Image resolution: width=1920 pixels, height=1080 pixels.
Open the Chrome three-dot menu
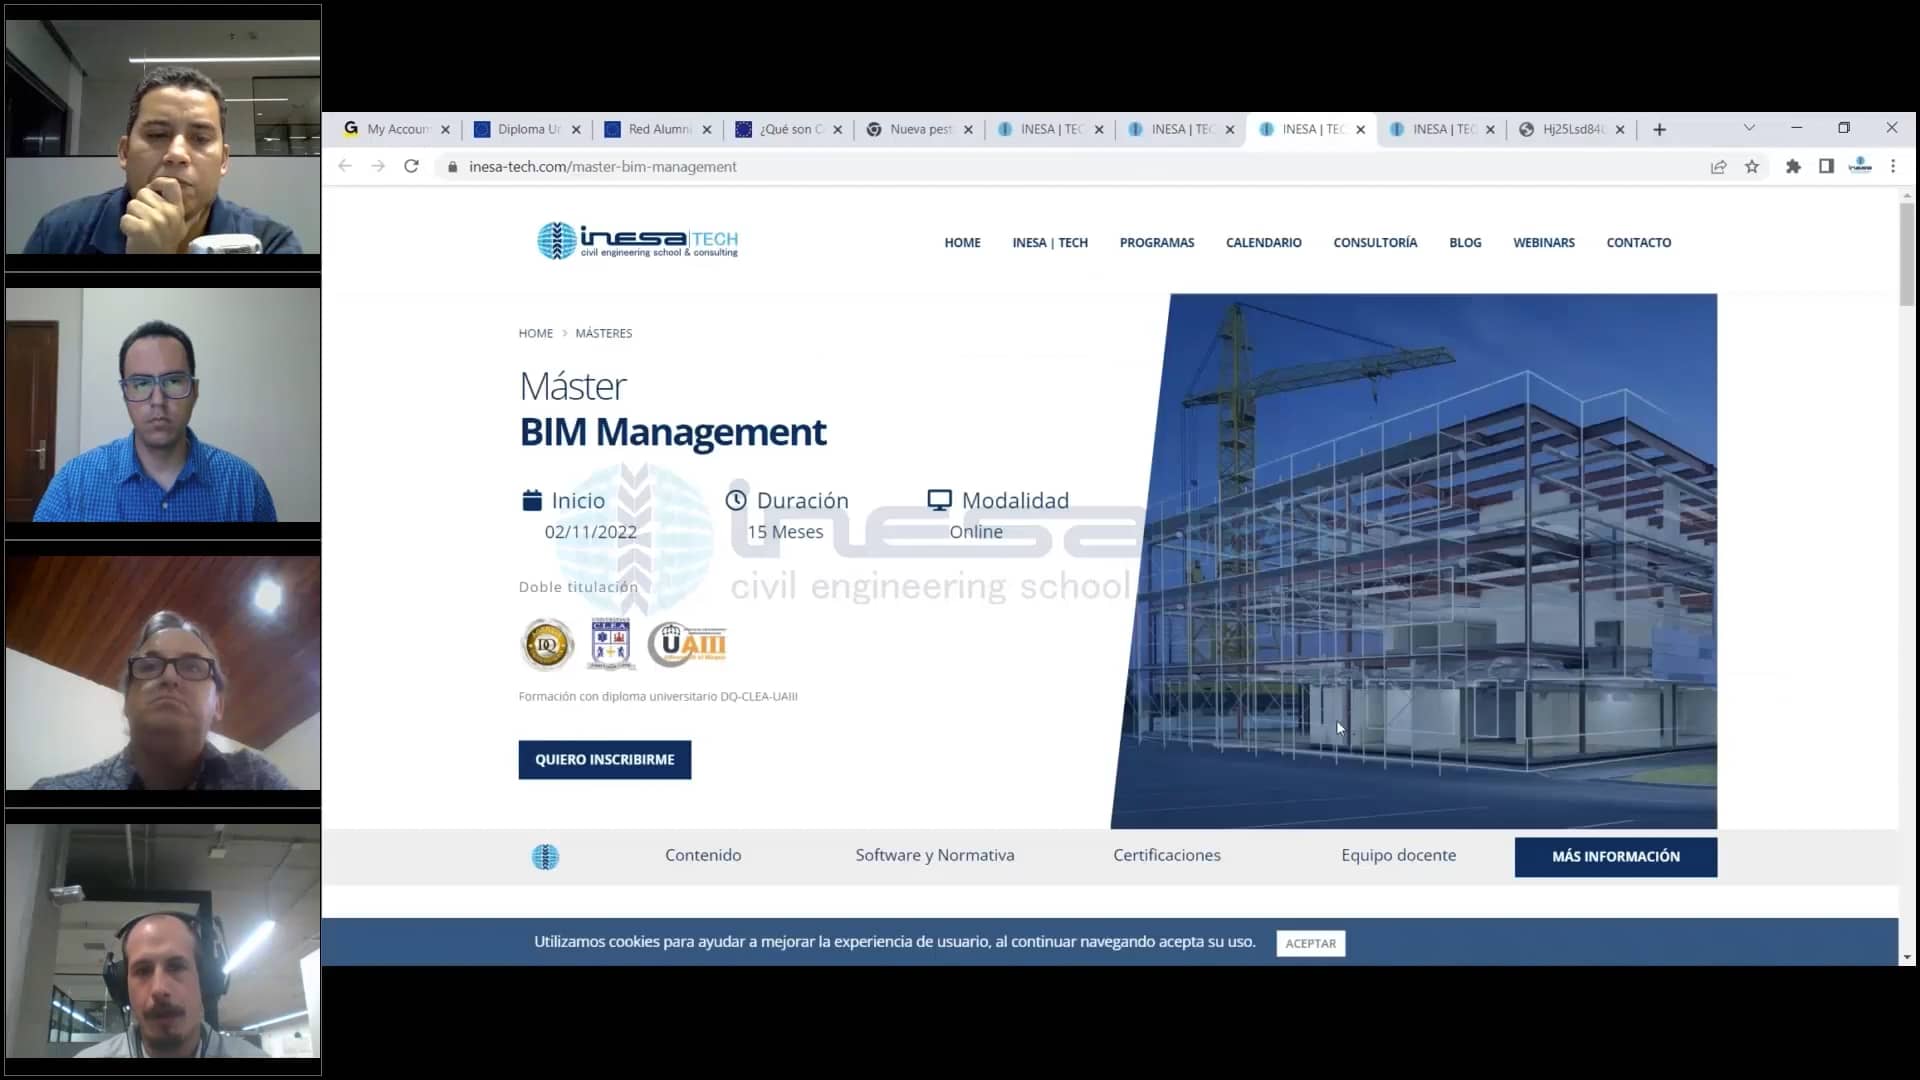[x=1893, y=167]
